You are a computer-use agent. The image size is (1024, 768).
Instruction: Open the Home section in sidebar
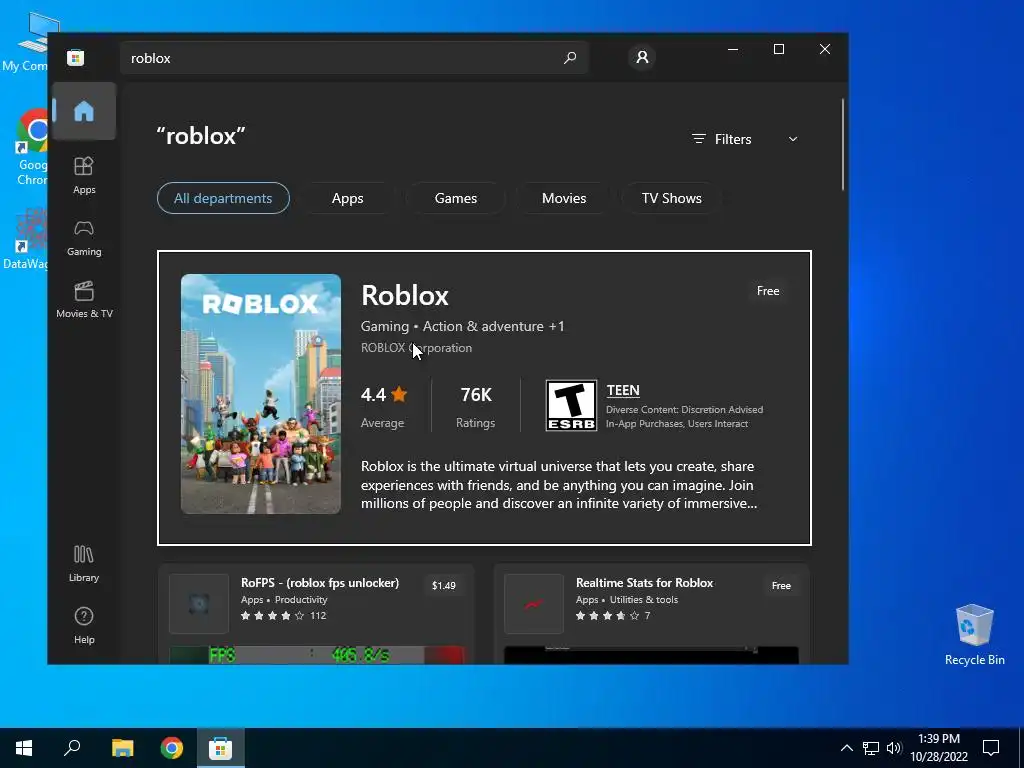click(84, 112)
